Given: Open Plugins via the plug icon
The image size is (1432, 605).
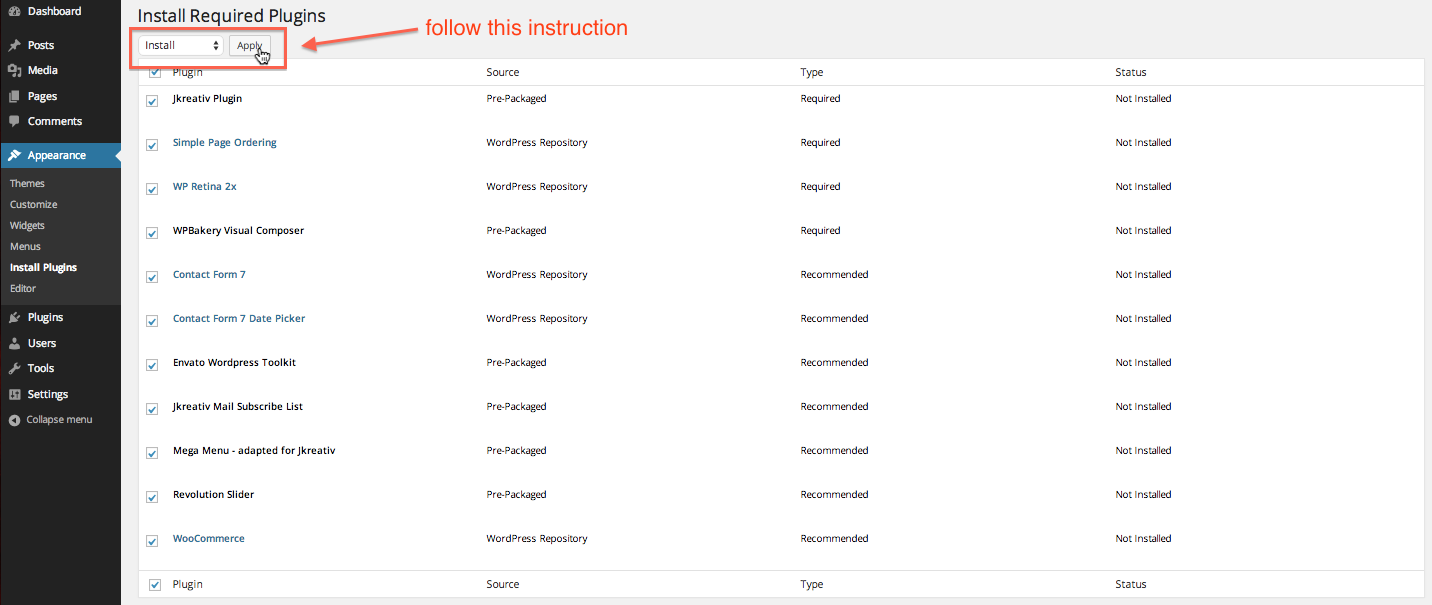Looking at the screenshot, I should point(16,317).
